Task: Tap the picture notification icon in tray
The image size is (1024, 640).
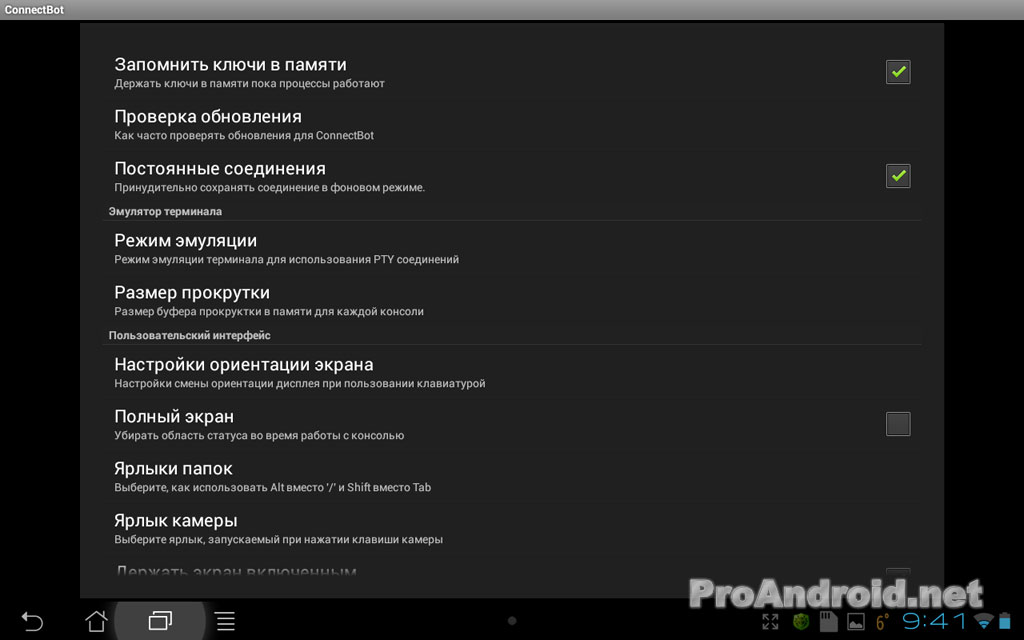Action: [856, 622]
